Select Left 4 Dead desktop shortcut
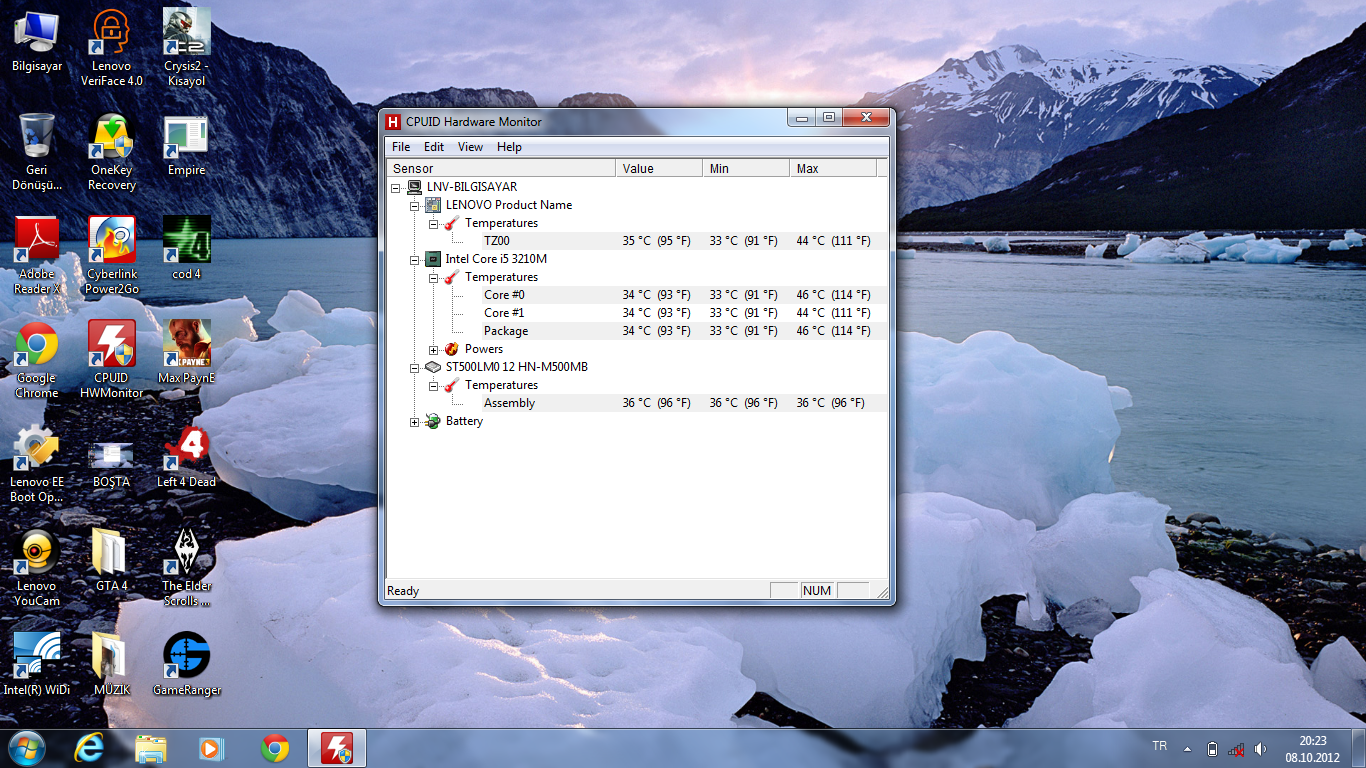 (x=187, y=457)
